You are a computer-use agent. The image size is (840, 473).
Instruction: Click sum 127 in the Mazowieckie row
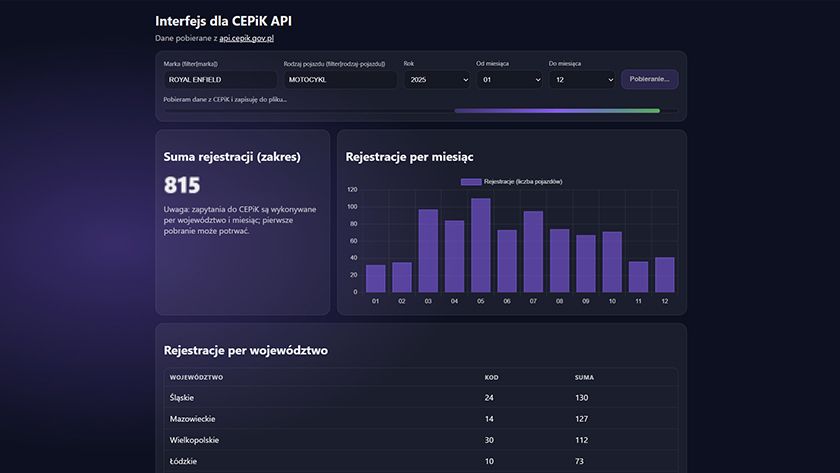[x=581, y=419]
